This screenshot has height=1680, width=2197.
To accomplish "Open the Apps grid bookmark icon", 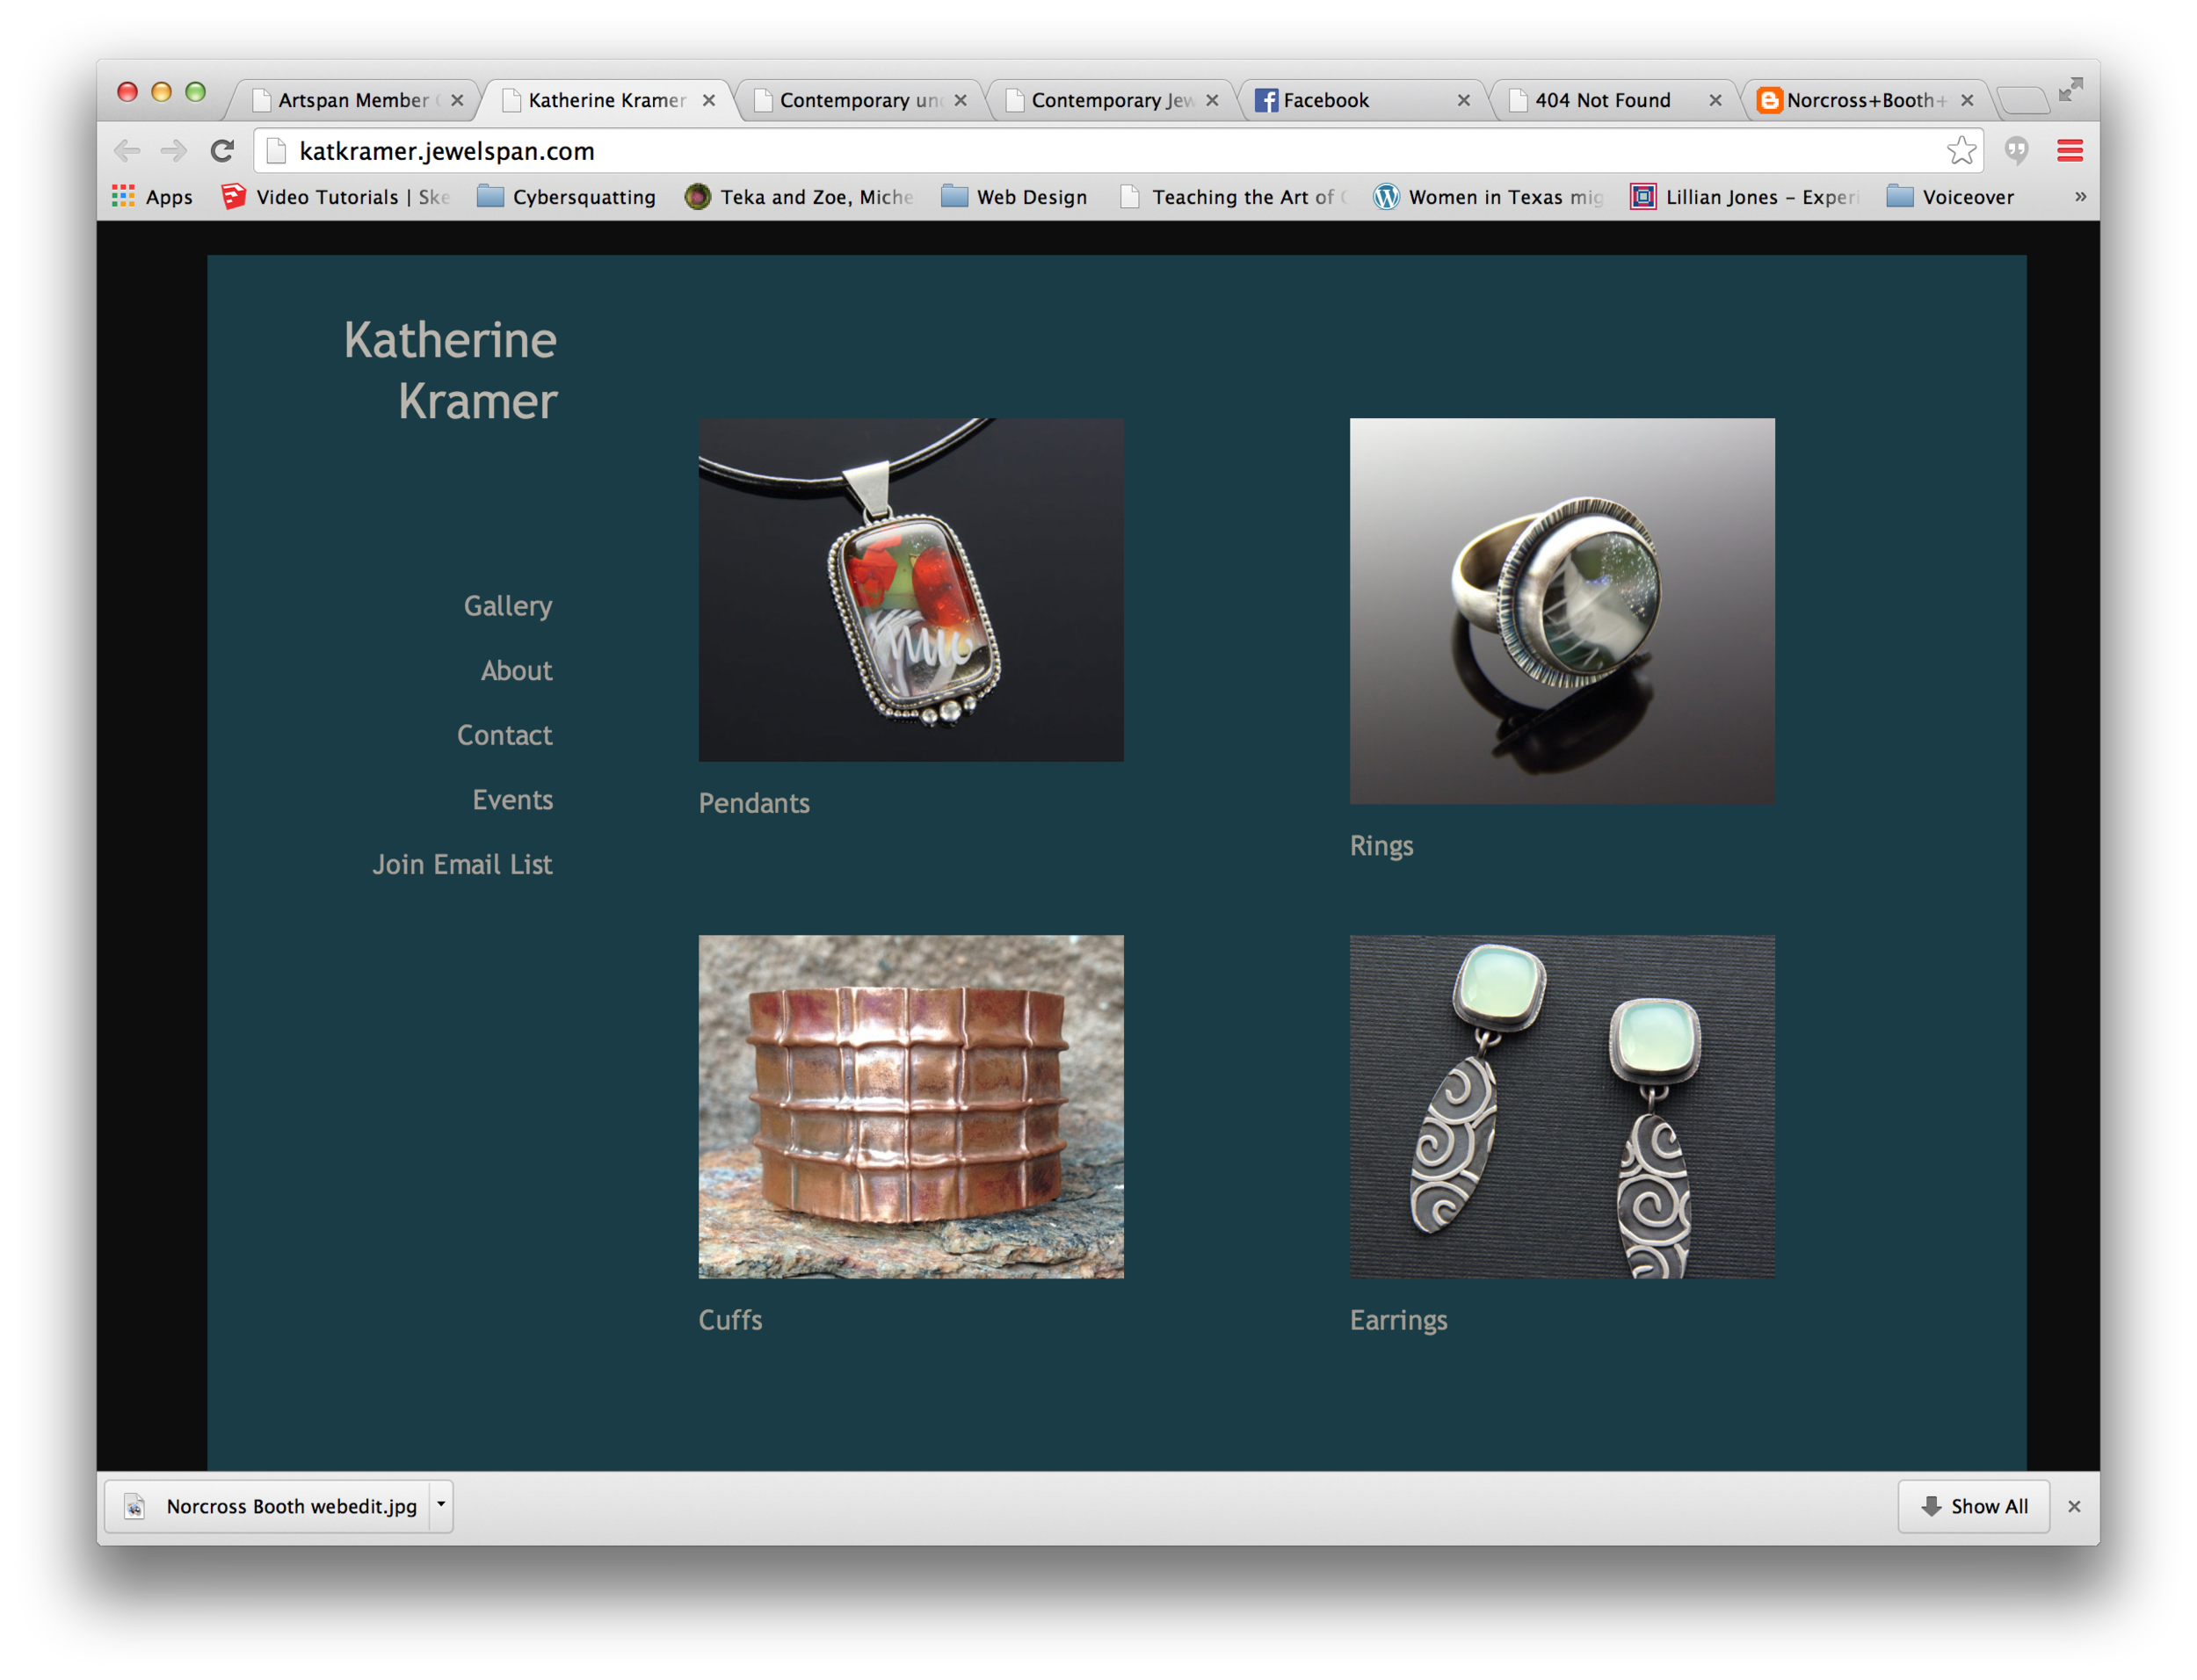I will (123, 197).
